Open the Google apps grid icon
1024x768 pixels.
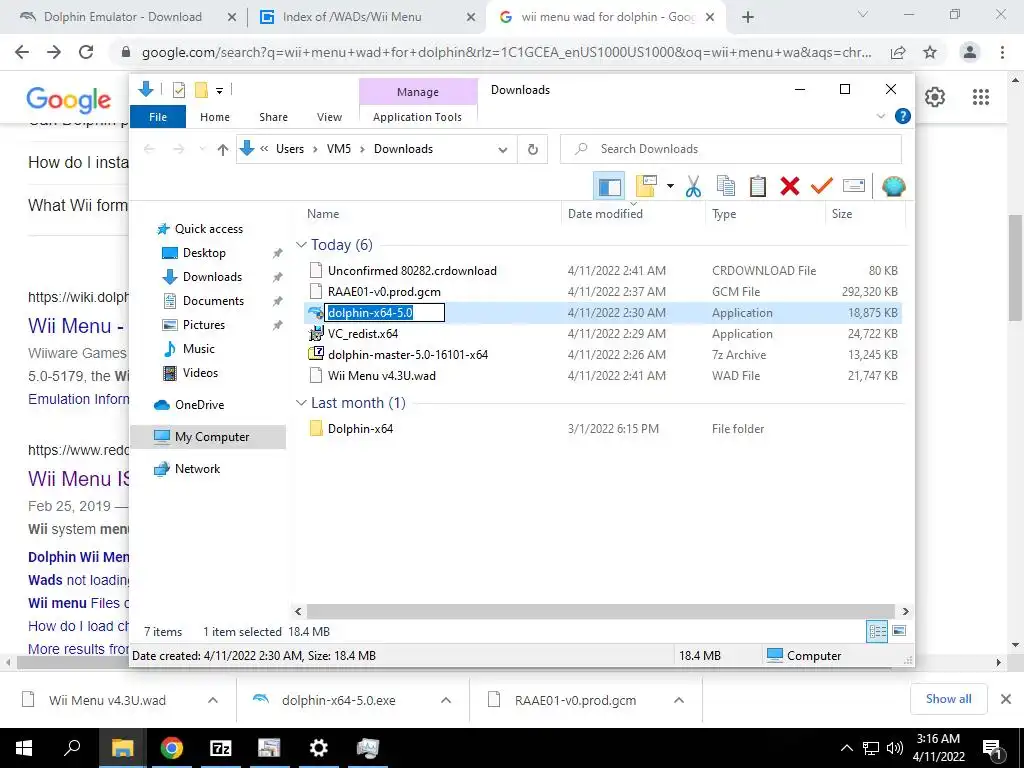[x=980, y=97]
